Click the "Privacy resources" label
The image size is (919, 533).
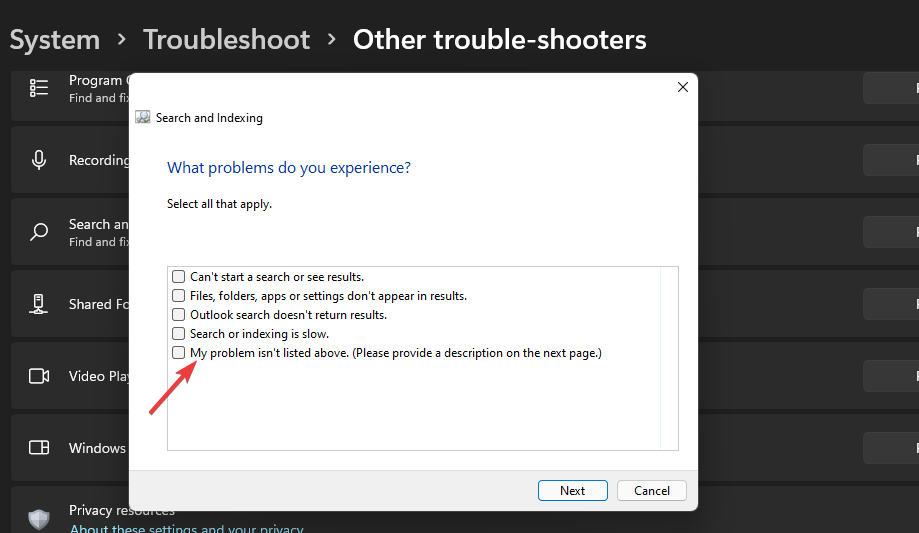point(121,511)
